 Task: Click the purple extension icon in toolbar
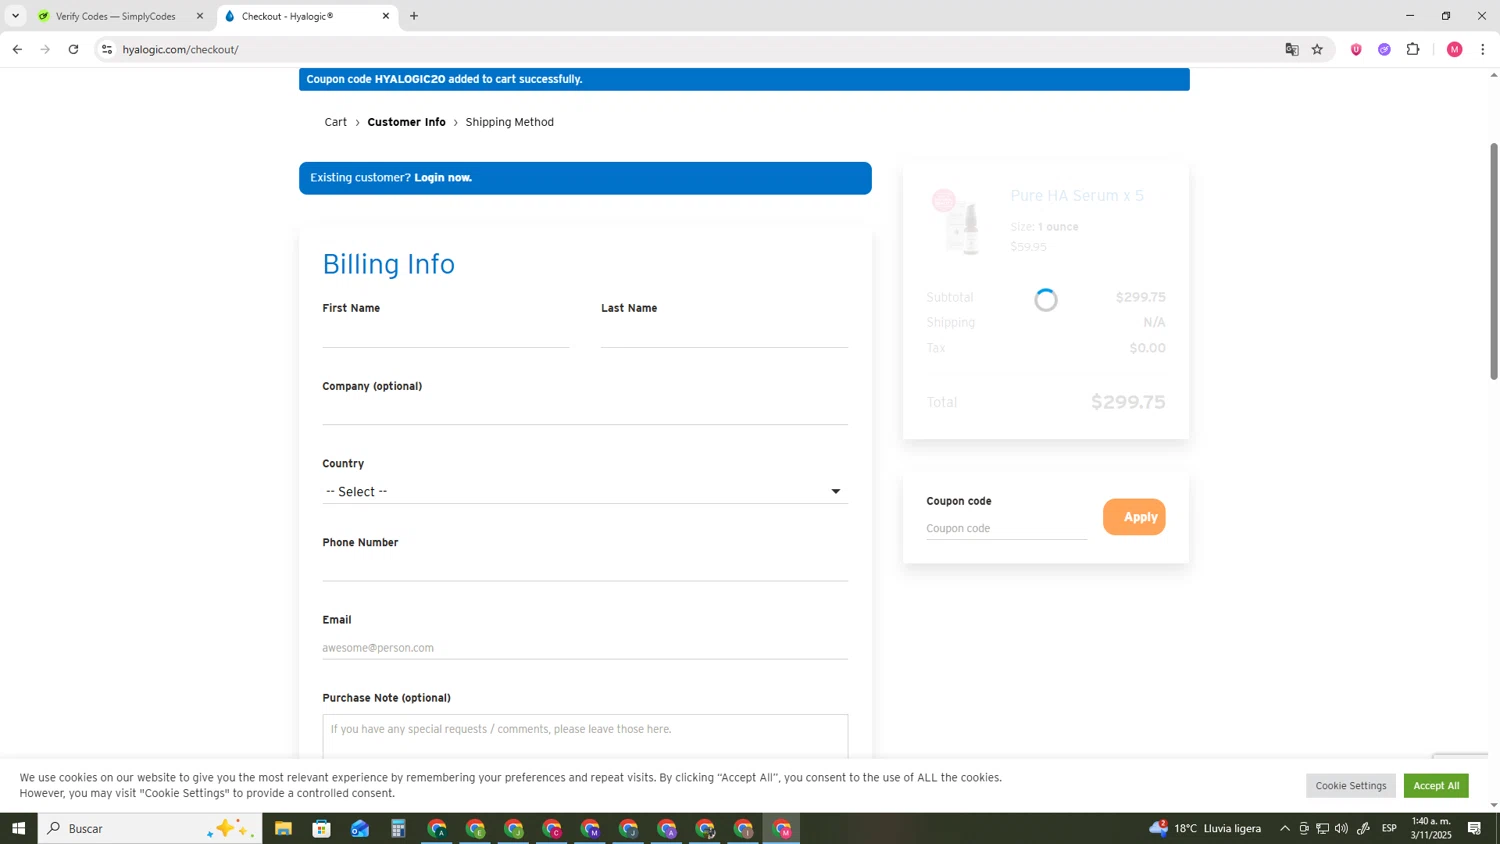point(1384,49)
